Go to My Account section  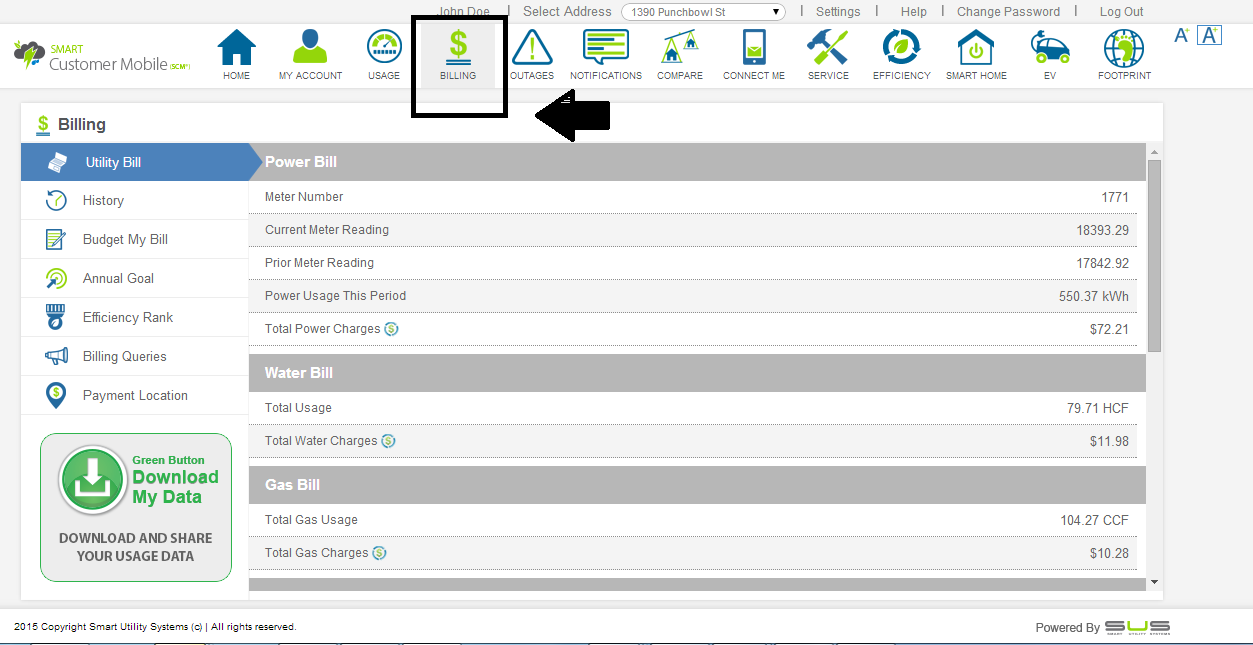point(310,54)
